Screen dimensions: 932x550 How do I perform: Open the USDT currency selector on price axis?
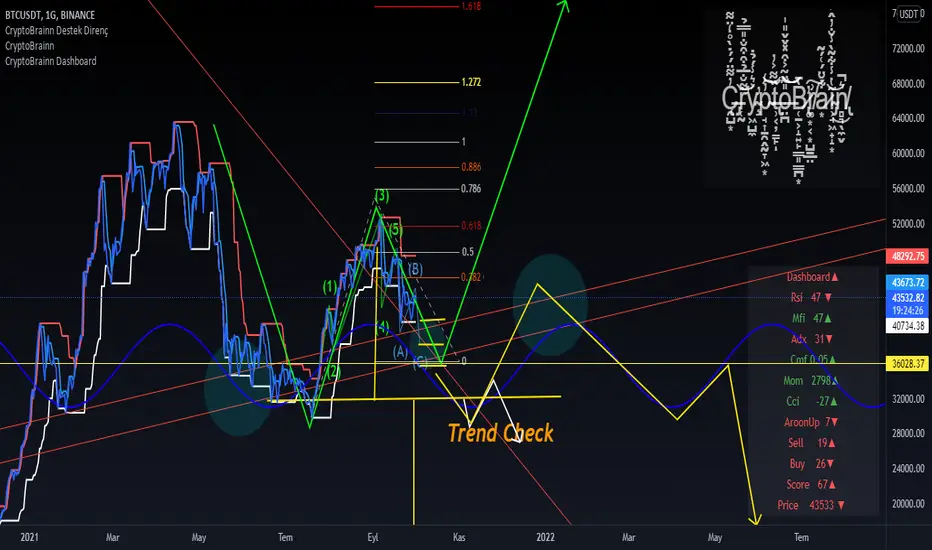pyautogui.click(x=911, y=14)
